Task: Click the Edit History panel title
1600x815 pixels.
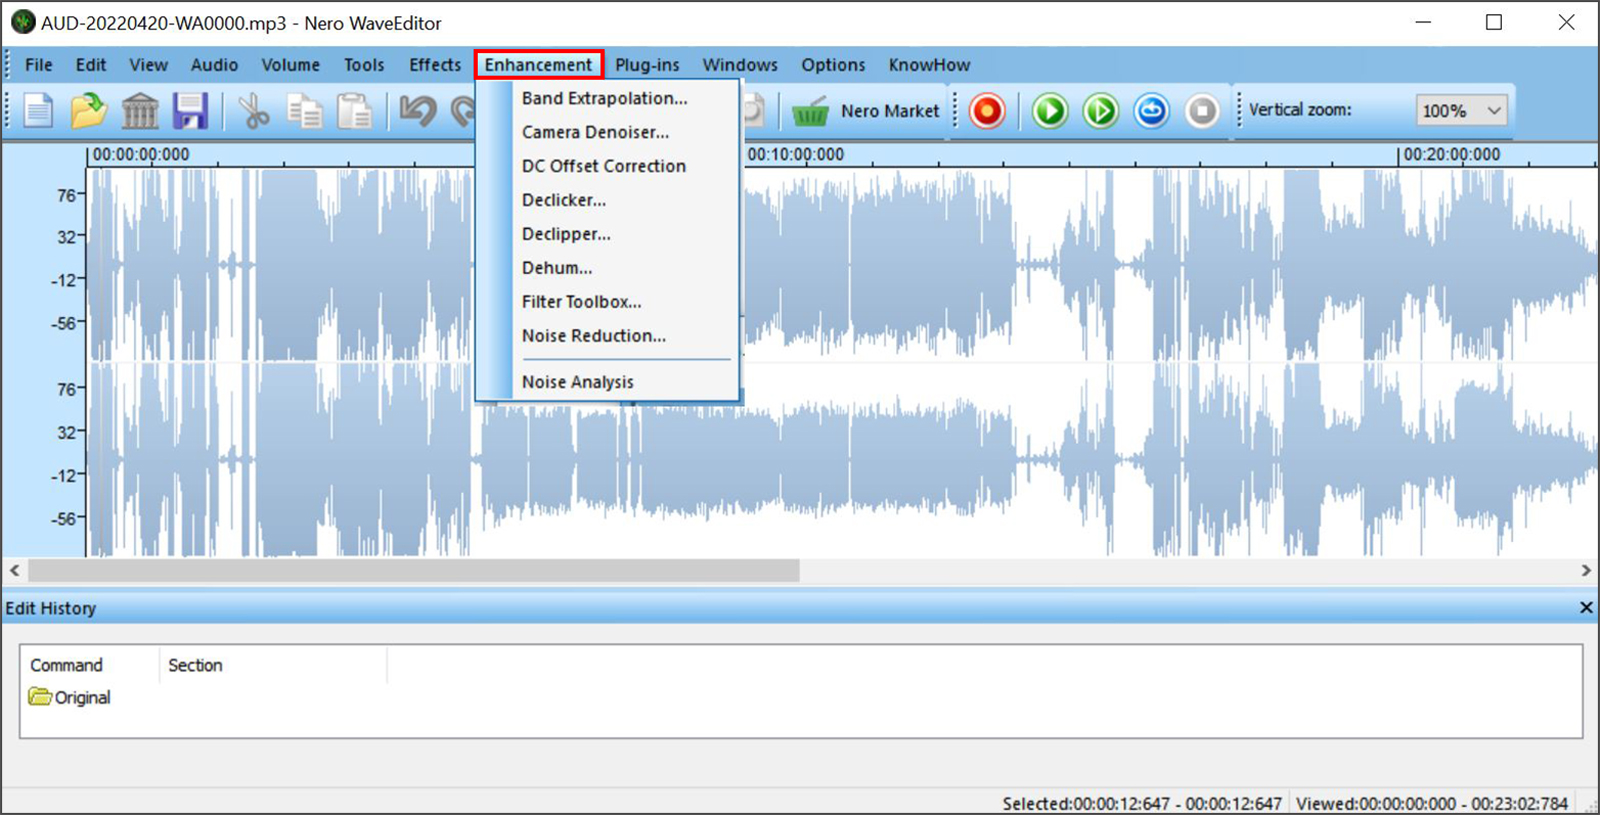Action: (51, 608)
